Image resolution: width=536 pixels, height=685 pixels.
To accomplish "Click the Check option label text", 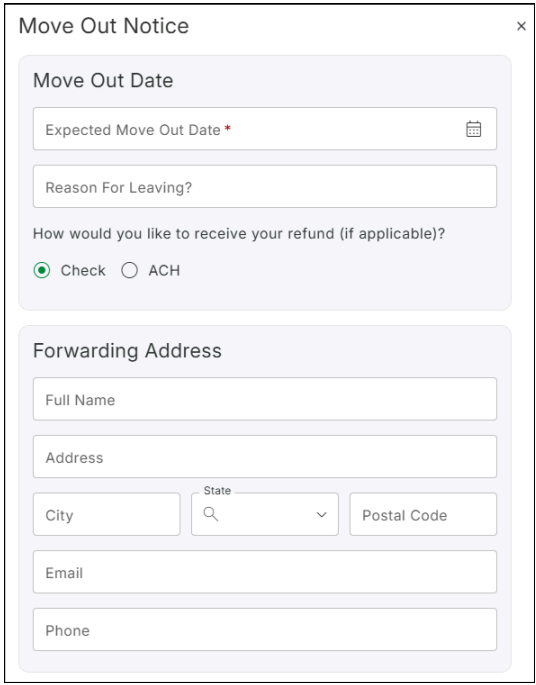I will click(83, 270).
